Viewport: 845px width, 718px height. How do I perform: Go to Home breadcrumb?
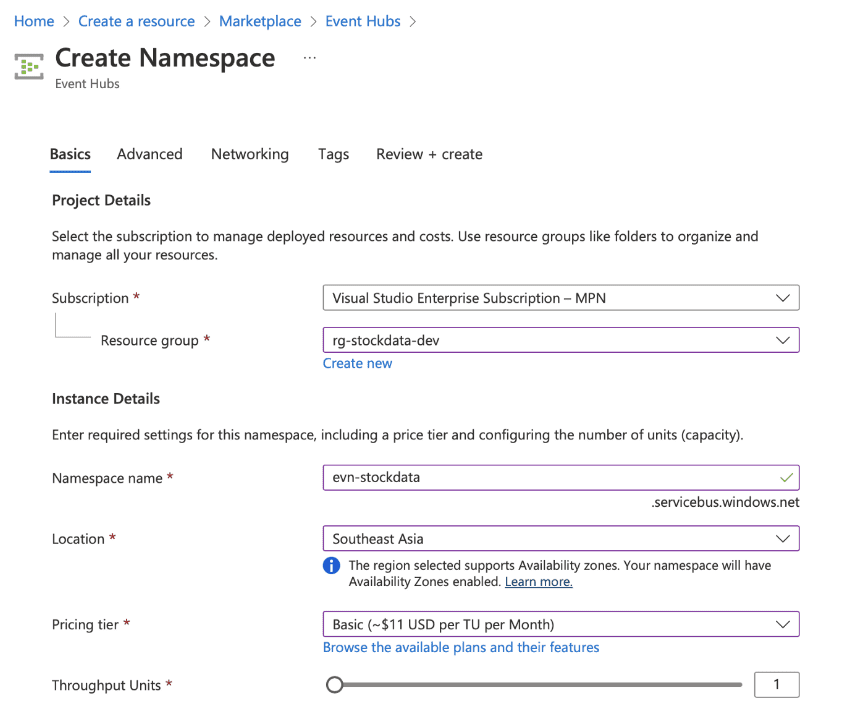(x=34, y=21)
